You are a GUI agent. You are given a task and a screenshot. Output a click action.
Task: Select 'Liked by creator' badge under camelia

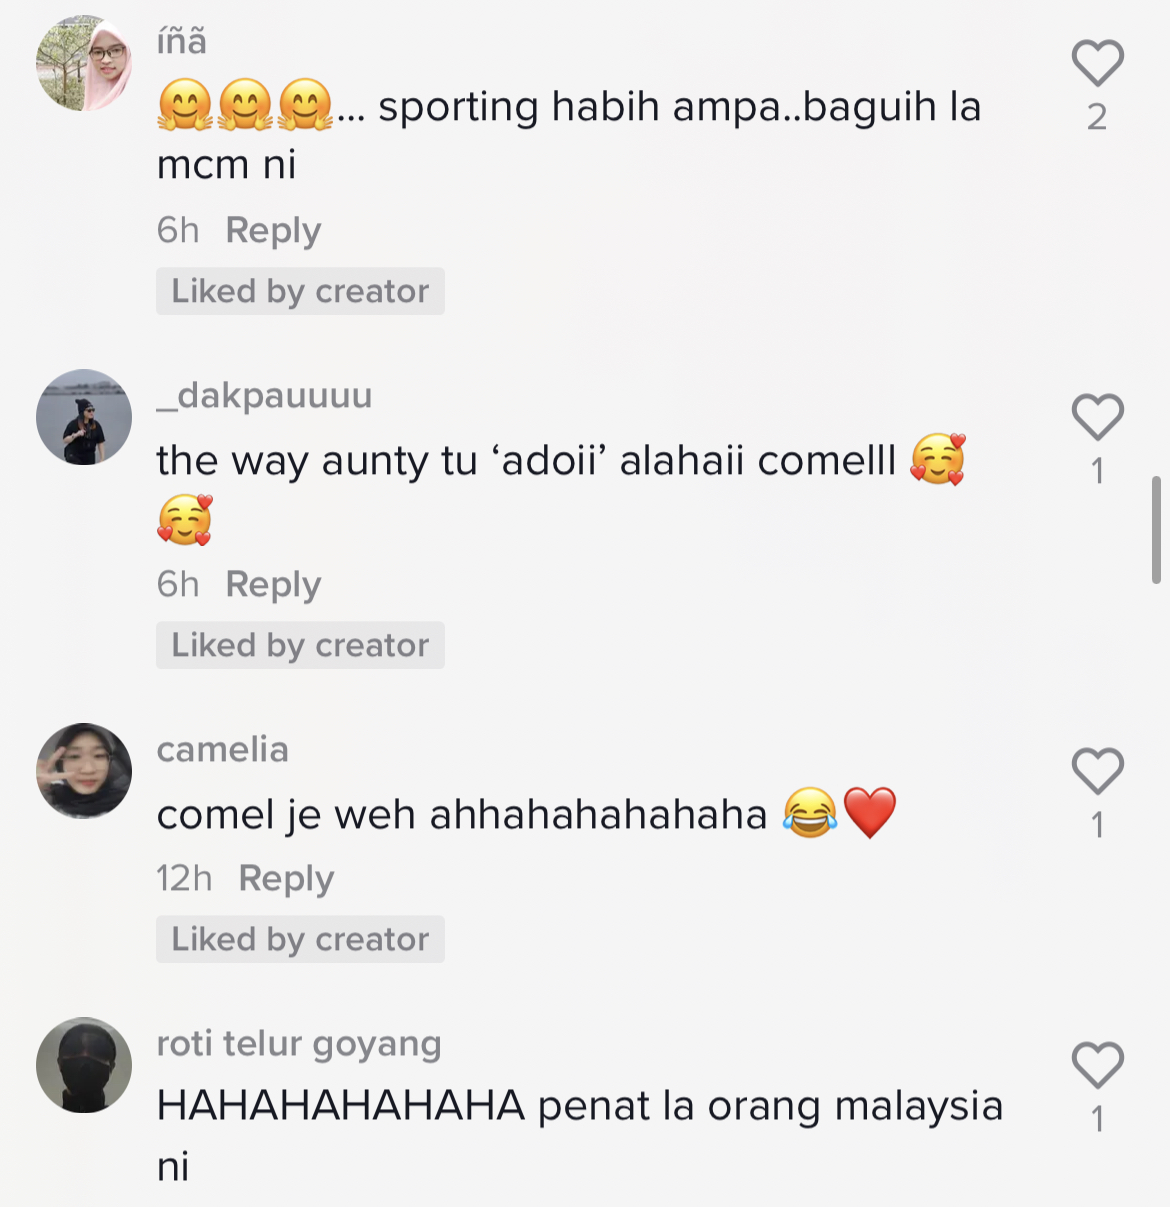point(300,939)
